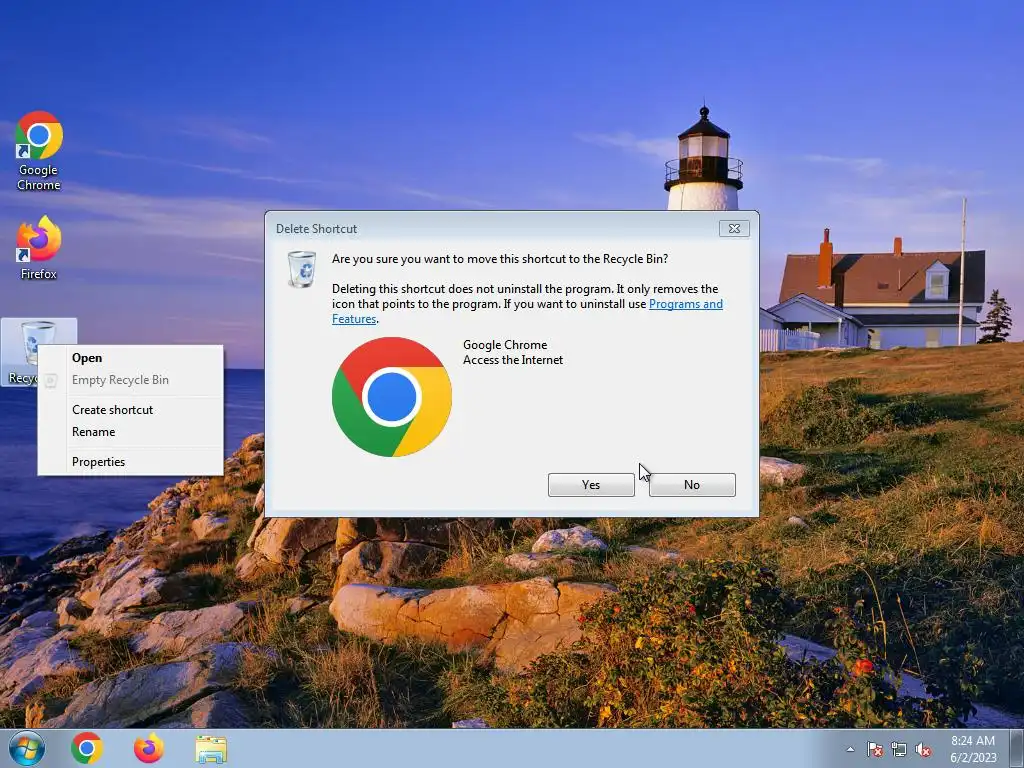
Task: Choose Empty Recycle Bin menu entry
Action: click(x=131, y=380)
